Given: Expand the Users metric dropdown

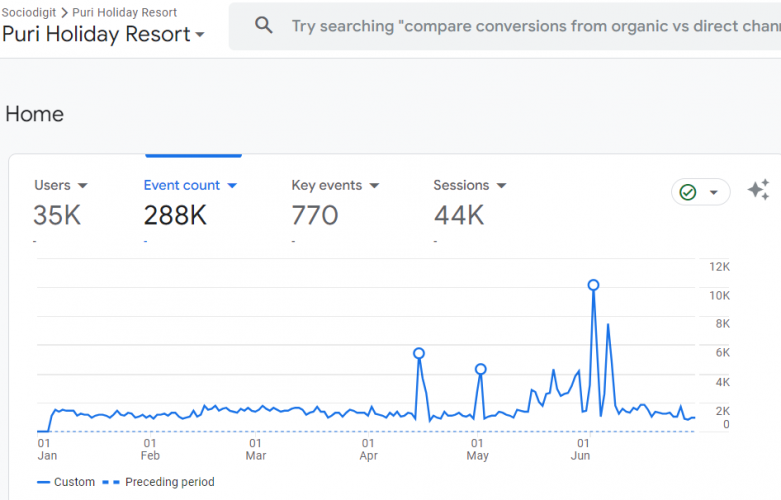Looking at the screenshot, I should pos(83,186).
